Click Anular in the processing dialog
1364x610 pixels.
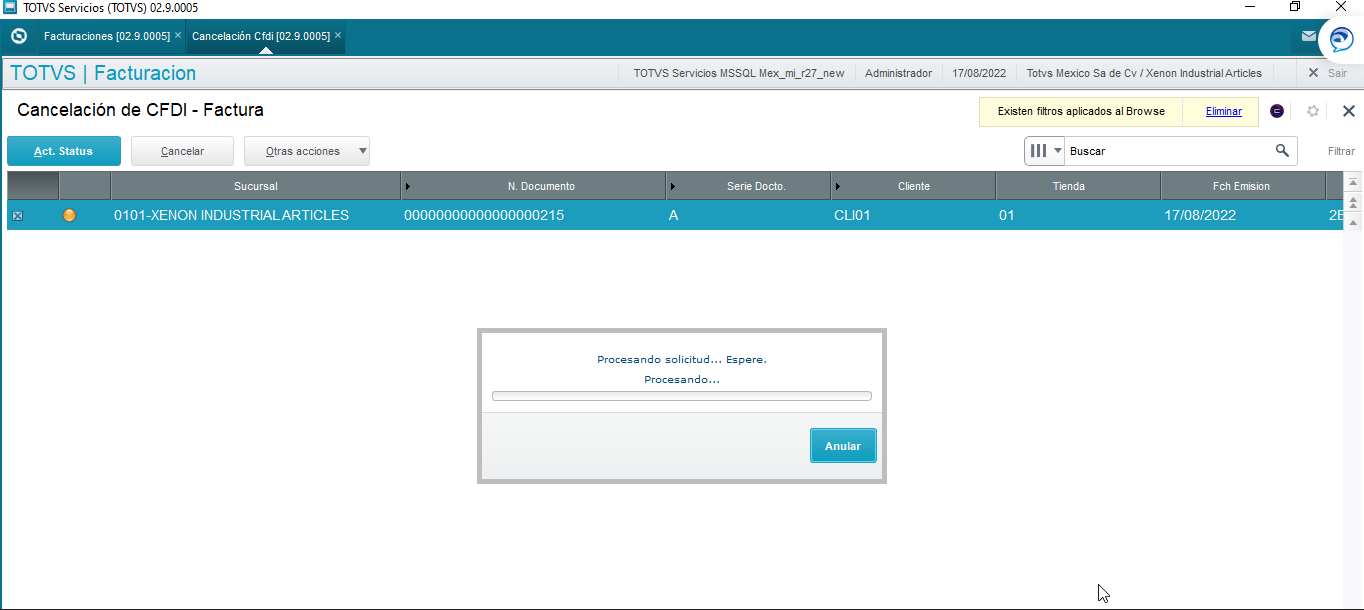tap(843, 446)
